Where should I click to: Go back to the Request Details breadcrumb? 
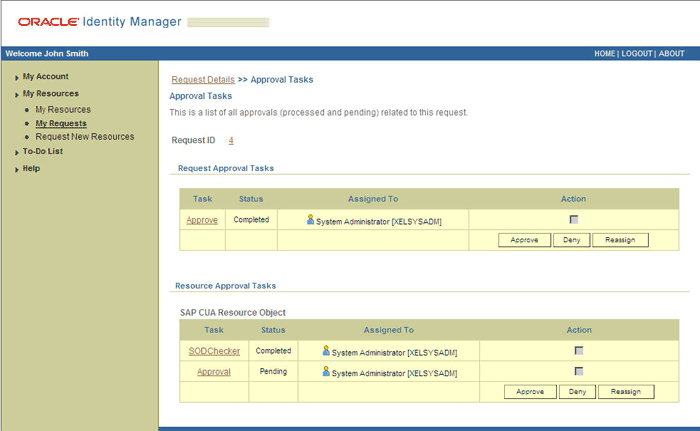(x=203, y=80)
